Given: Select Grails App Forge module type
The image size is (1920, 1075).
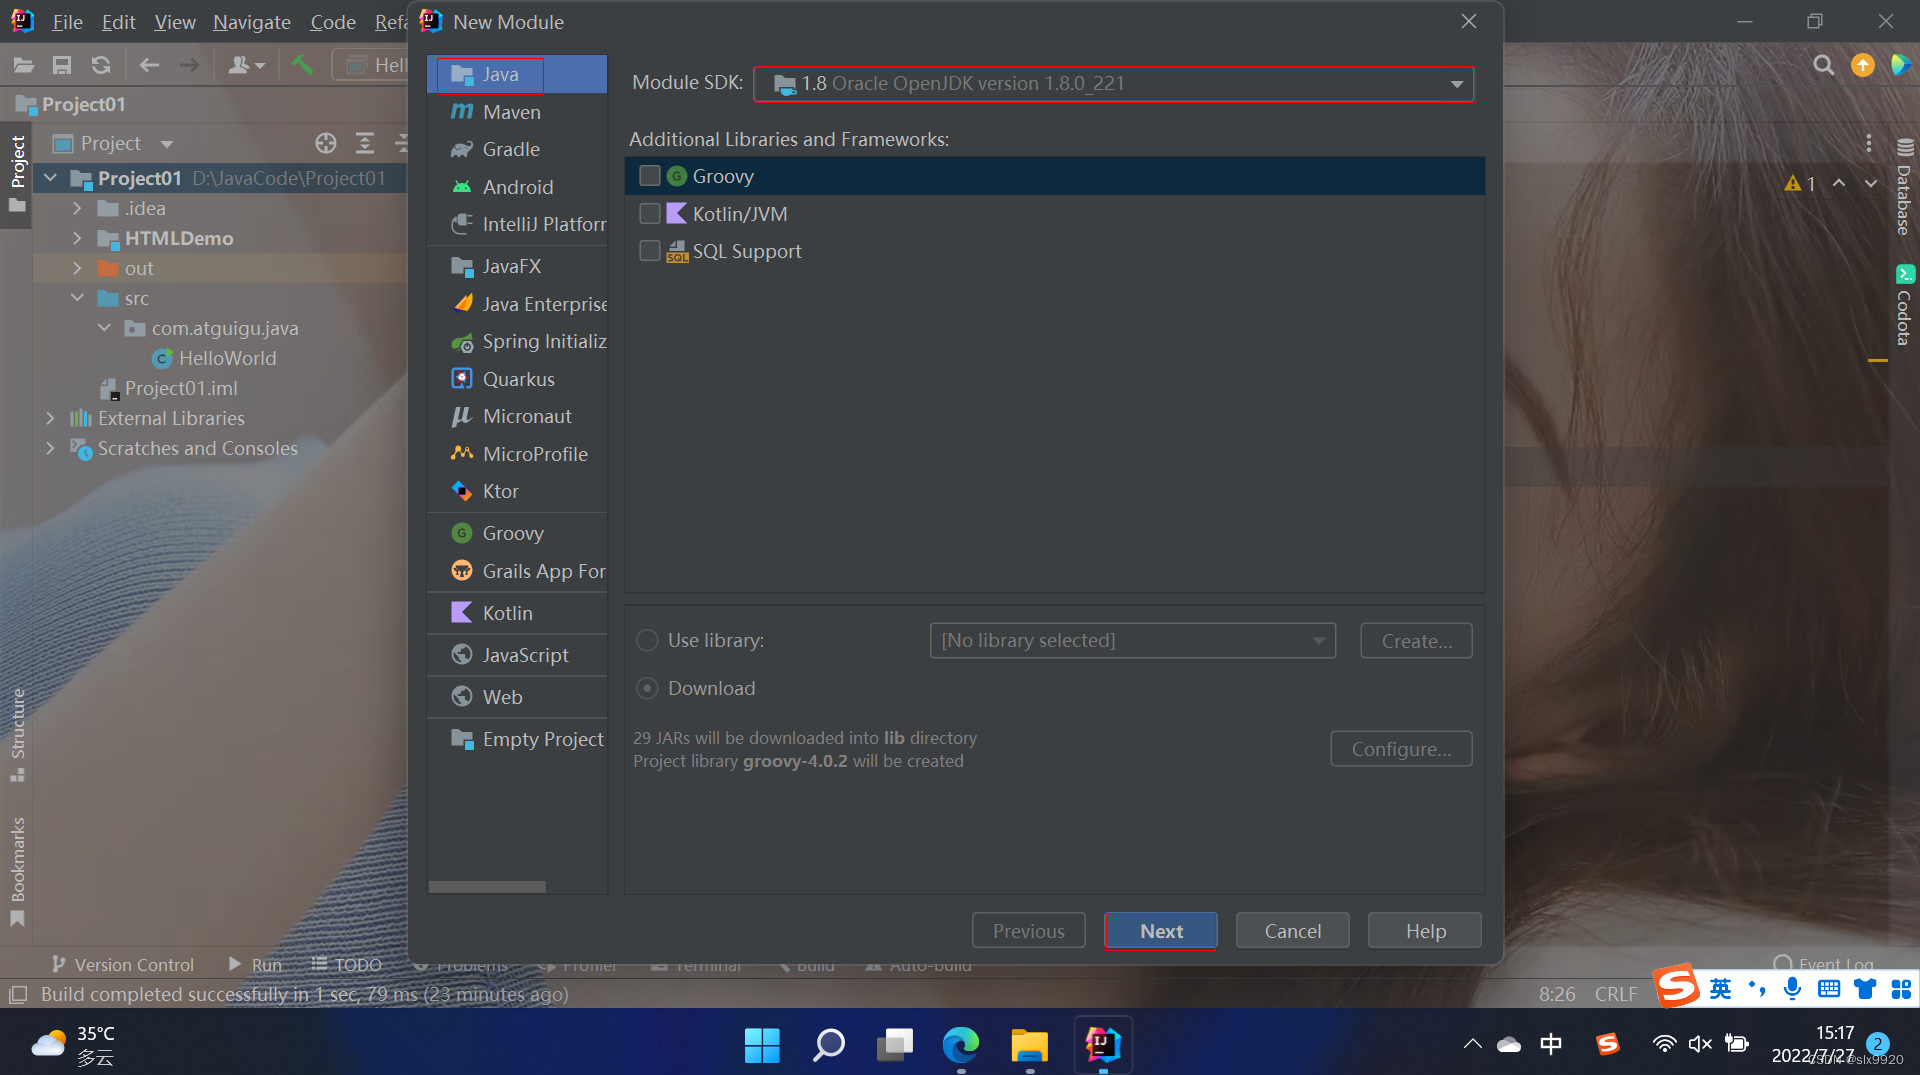Looking at the screenshot, I should (x=517, y=571).
